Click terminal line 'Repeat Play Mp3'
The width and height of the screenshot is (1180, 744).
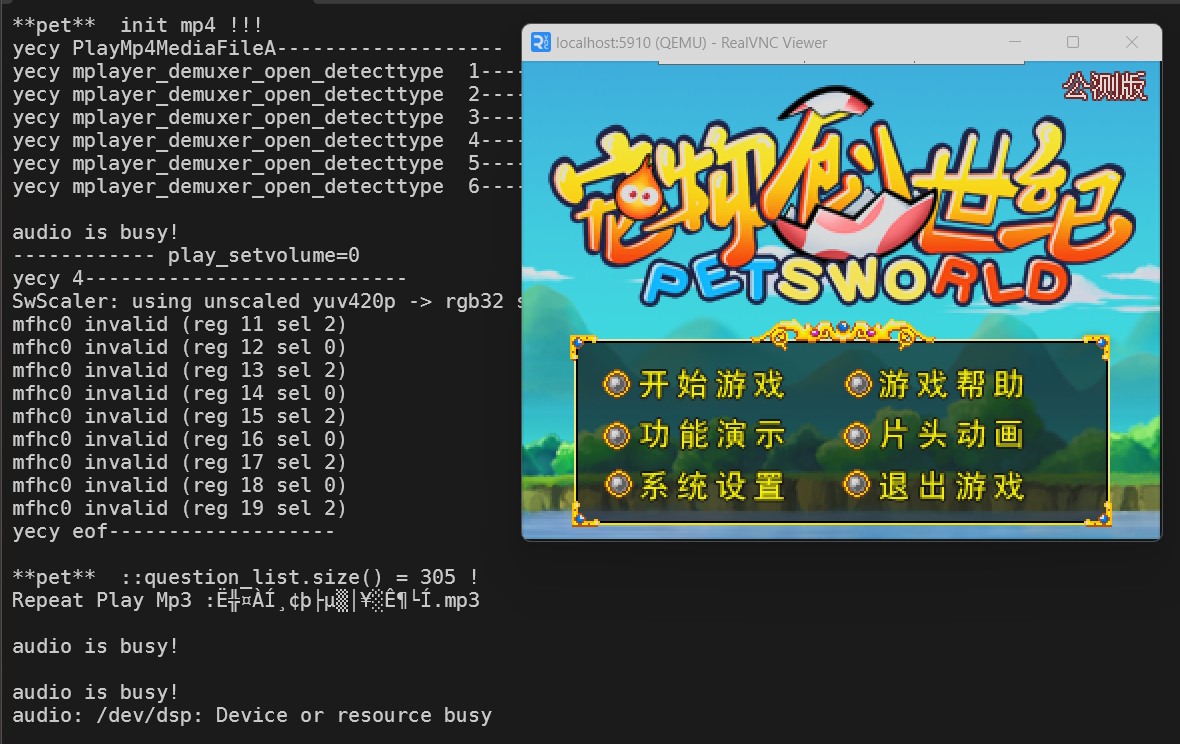point(246,600)
